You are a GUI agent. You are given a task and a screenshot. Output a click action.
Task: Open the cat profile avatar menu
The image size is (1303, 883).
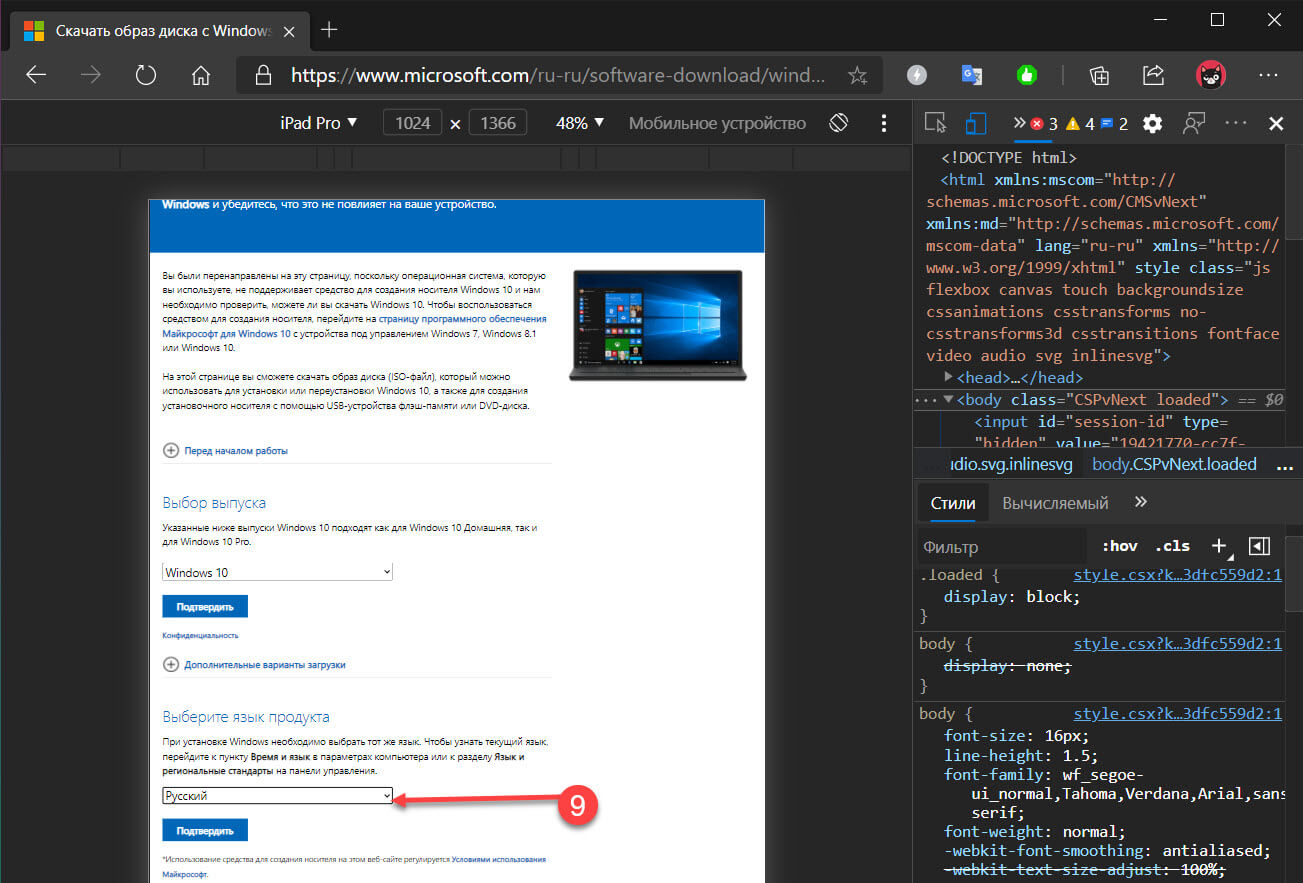[1212, 75]
